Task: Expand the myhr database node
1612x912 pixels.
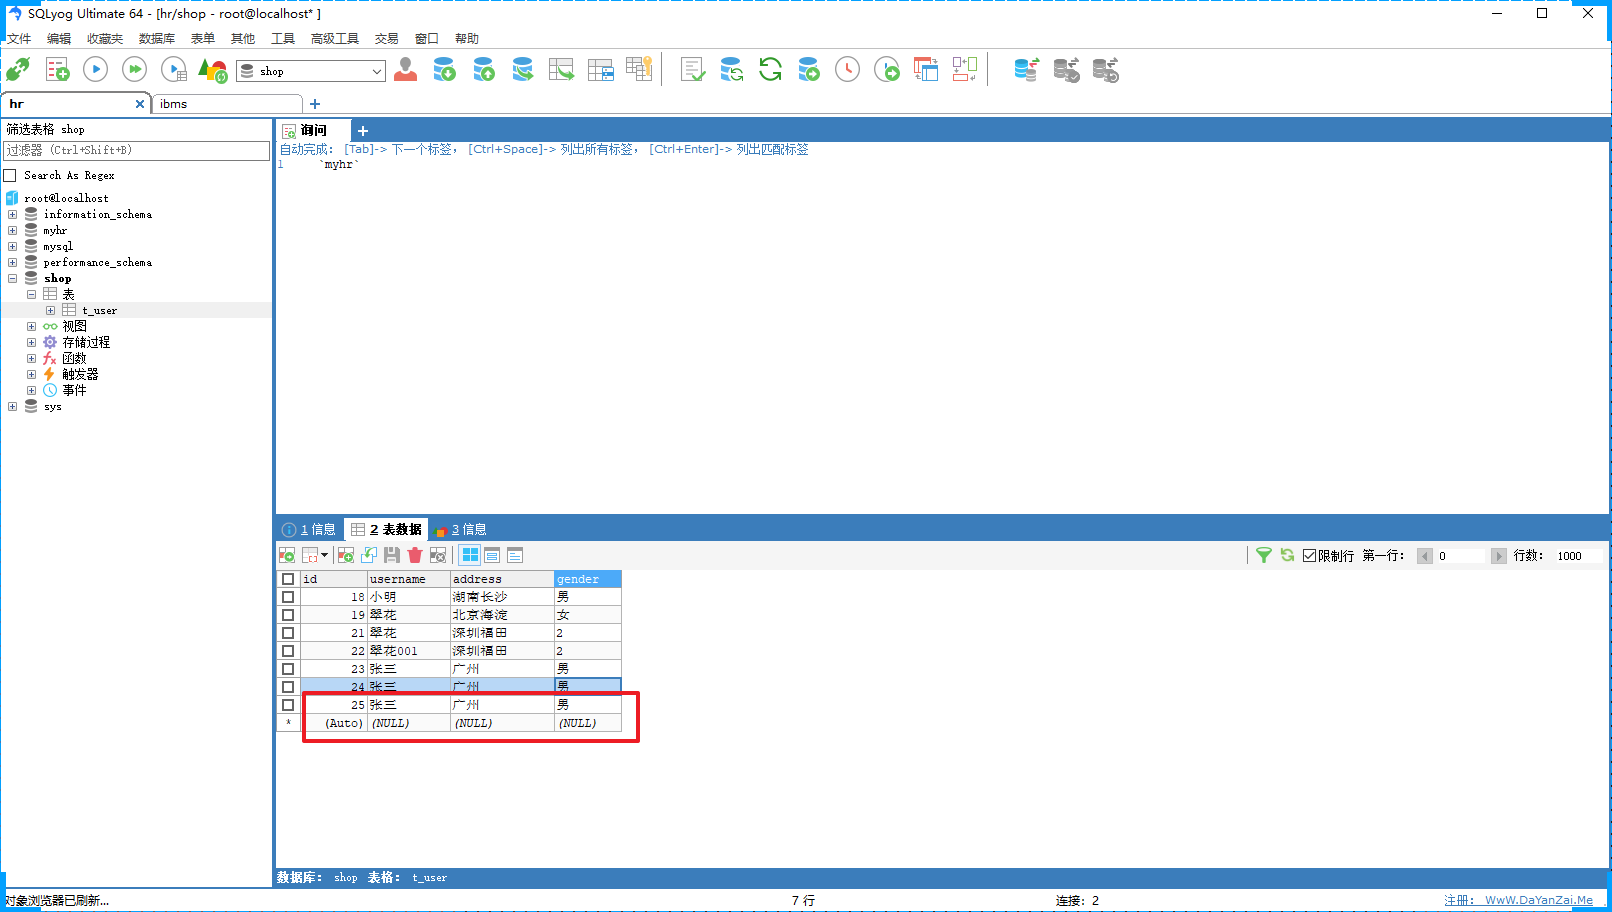Action: [12, 230]
